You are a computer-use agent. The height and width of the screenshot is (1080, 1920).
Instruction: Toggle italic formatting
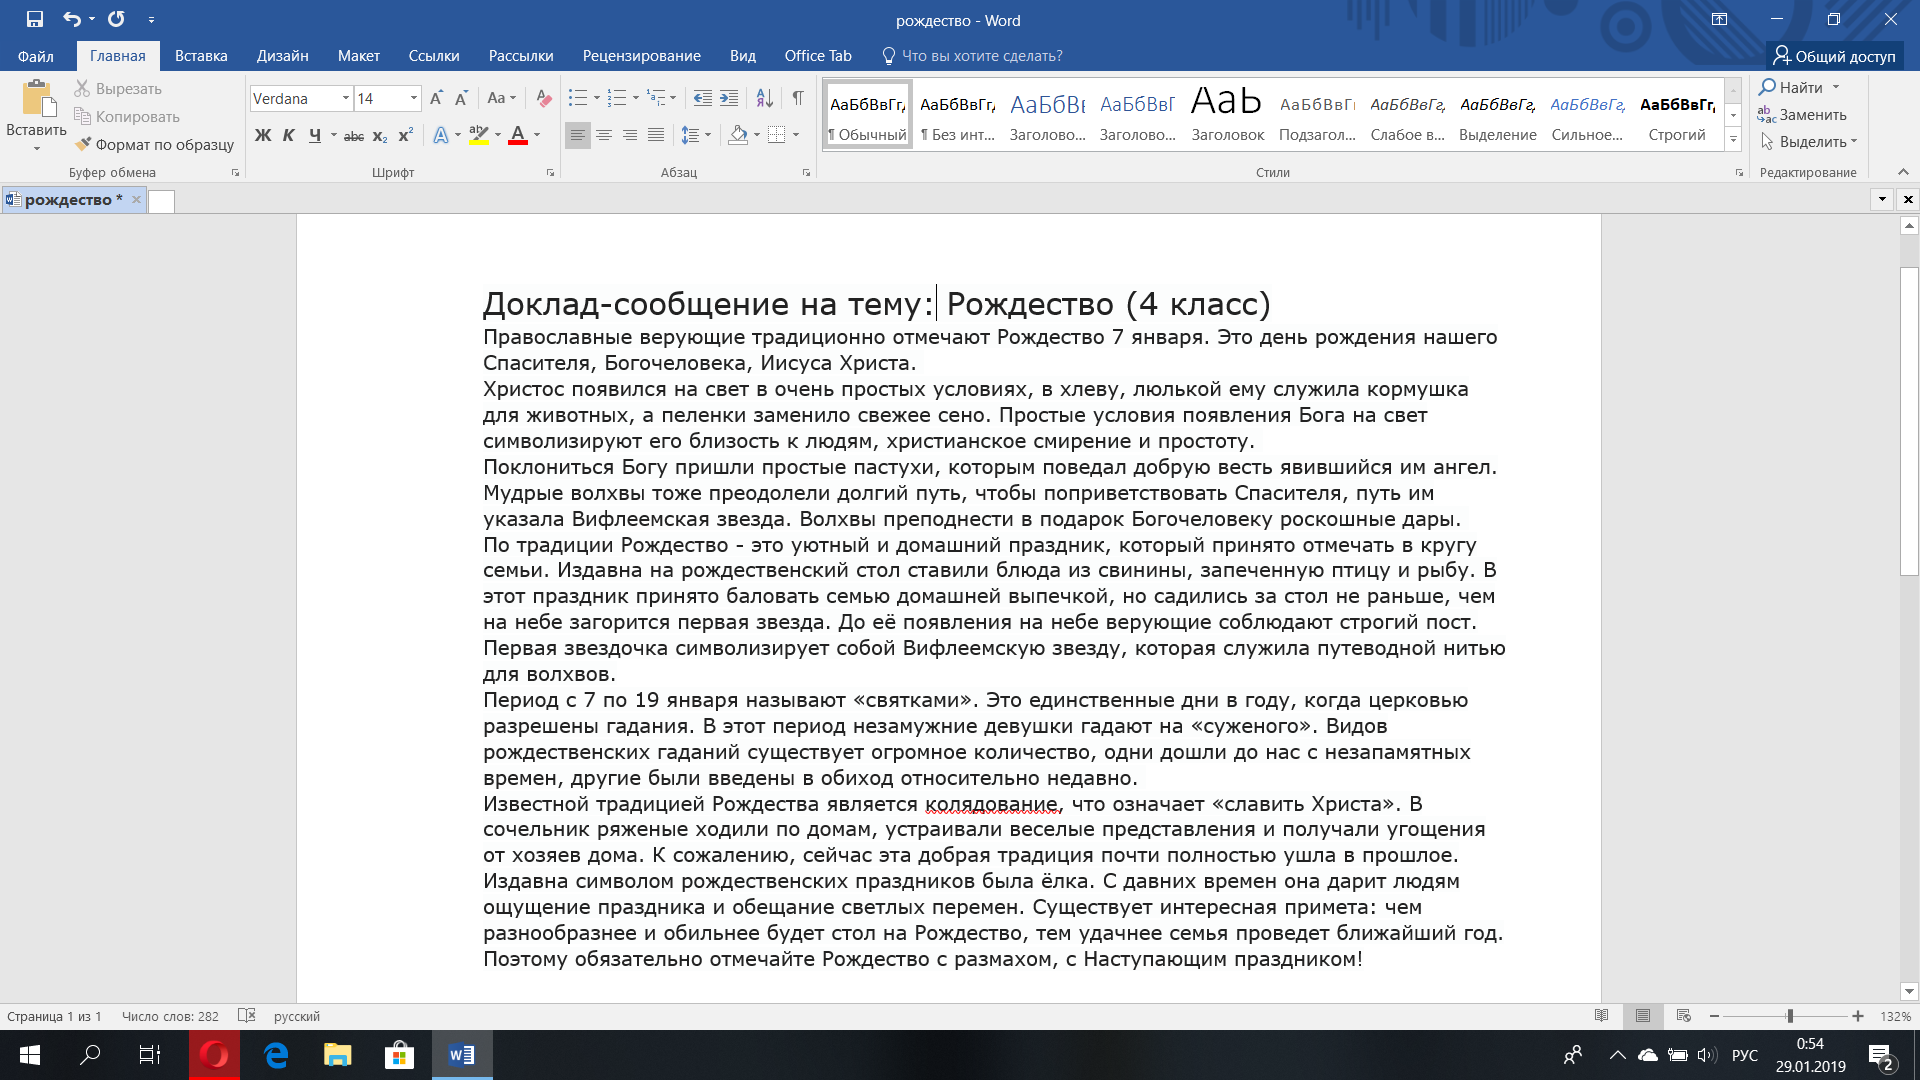289,136
